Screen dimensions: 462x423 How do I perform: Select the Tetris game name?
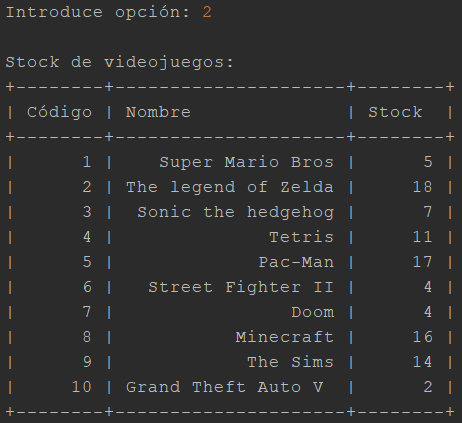[301, 237]
